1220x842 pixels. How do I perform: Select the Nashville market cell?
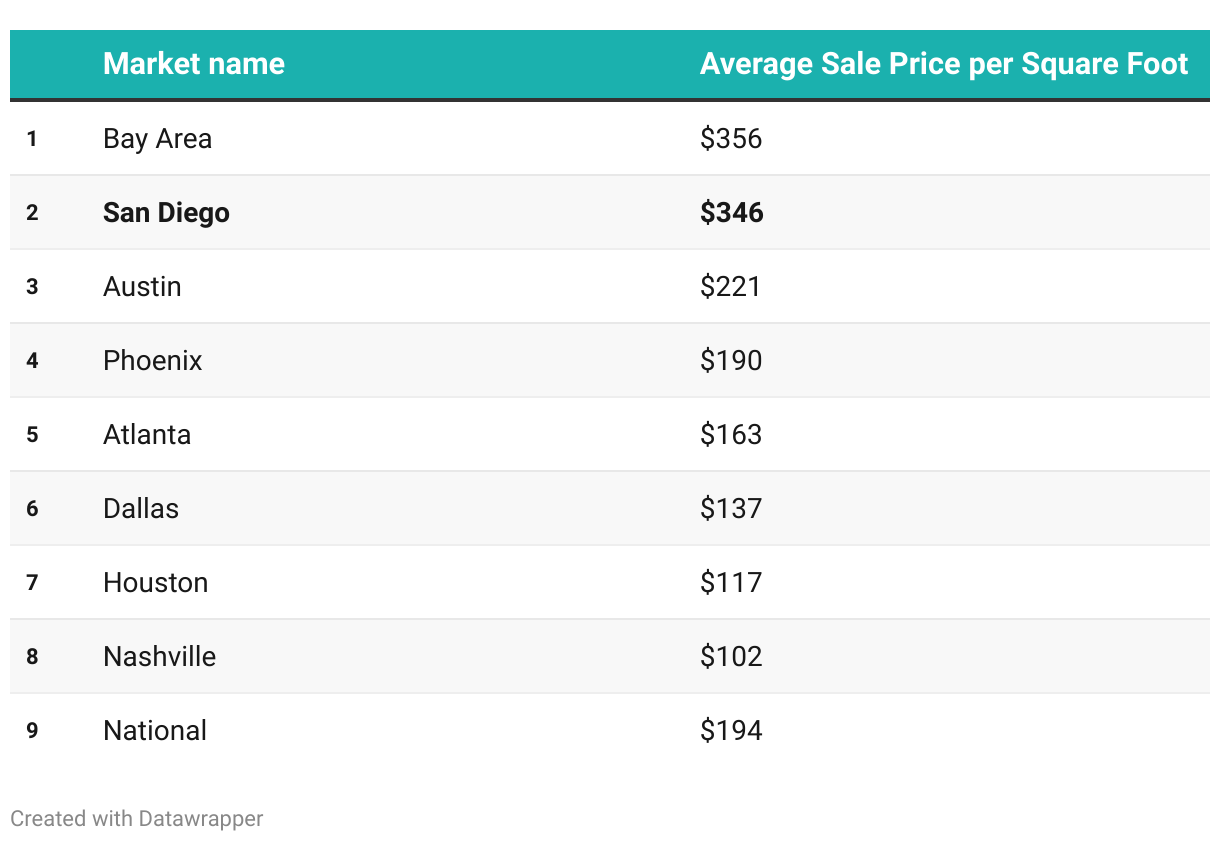click(x=159, y=656)
